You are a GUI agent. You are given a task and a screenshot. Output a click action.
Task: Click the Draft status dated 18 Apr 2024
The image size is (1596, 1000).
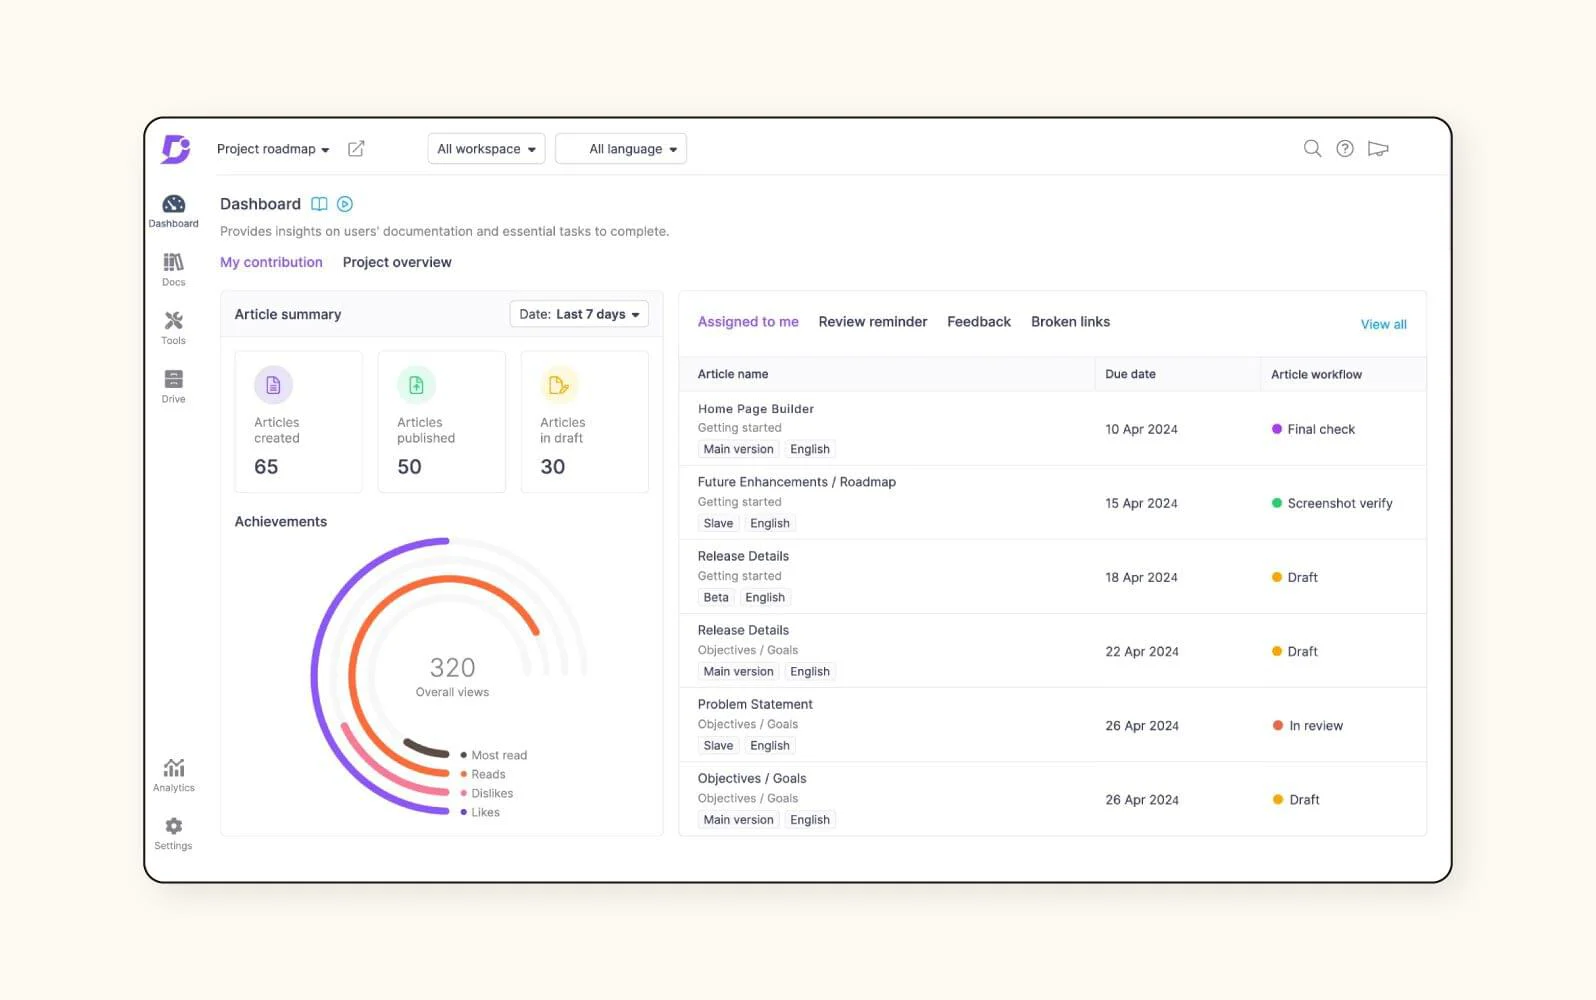[x=1295, y=577]
